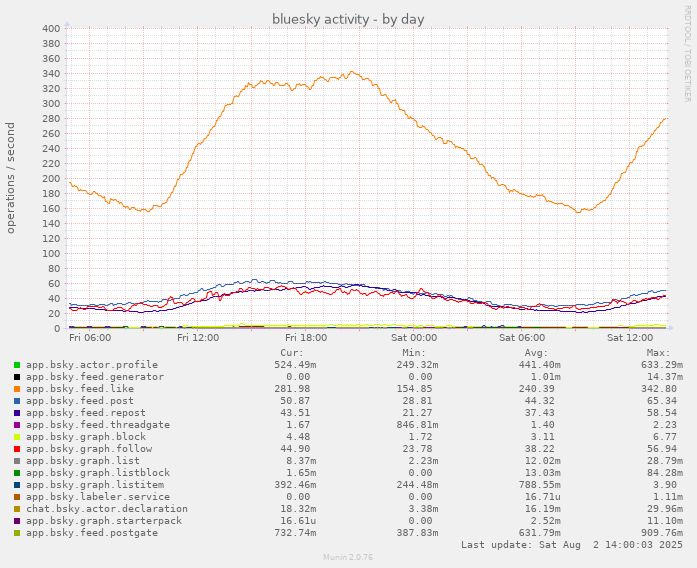Click the brown app.bsky.labeler.service swatch
The image size is (697, 568).
pos(17,497)
